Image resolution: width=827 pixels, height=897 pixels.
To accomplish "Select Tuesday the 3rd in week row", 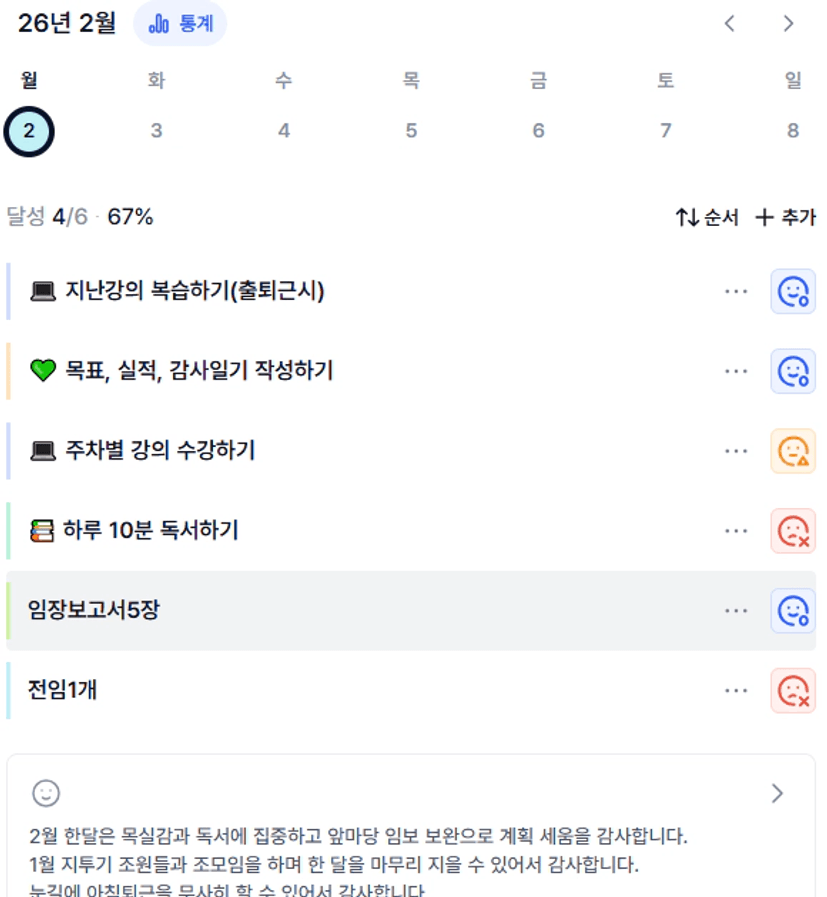I will (156, 131).
